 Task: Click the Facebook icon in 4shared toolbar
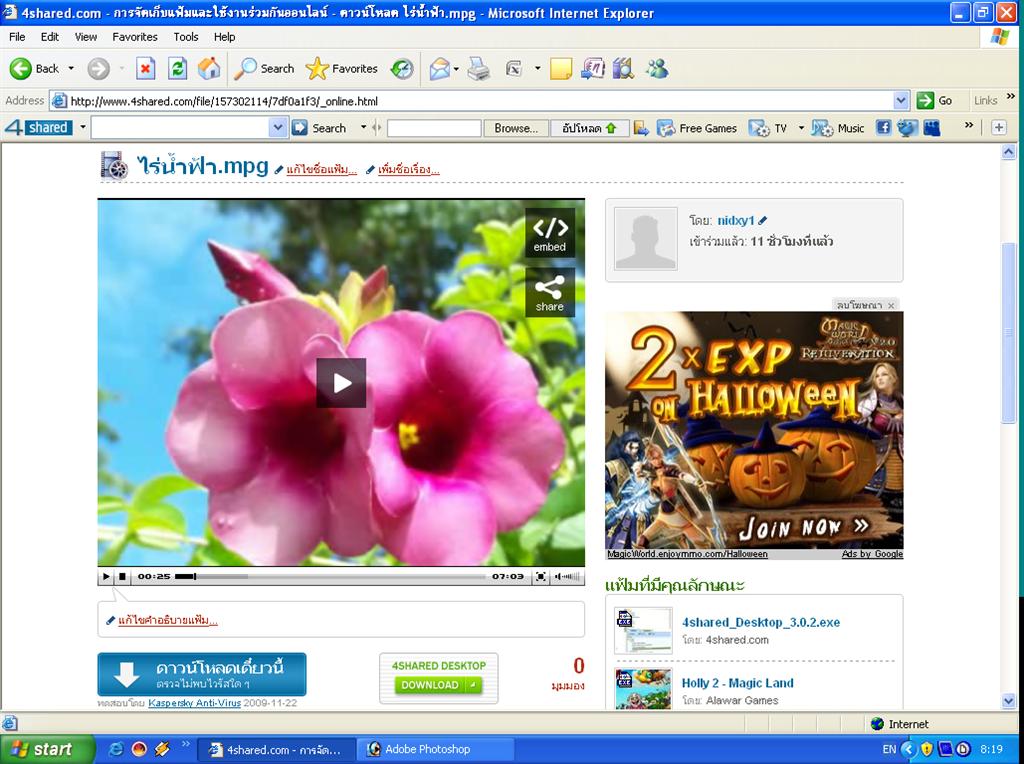click(x=883, y=128)
